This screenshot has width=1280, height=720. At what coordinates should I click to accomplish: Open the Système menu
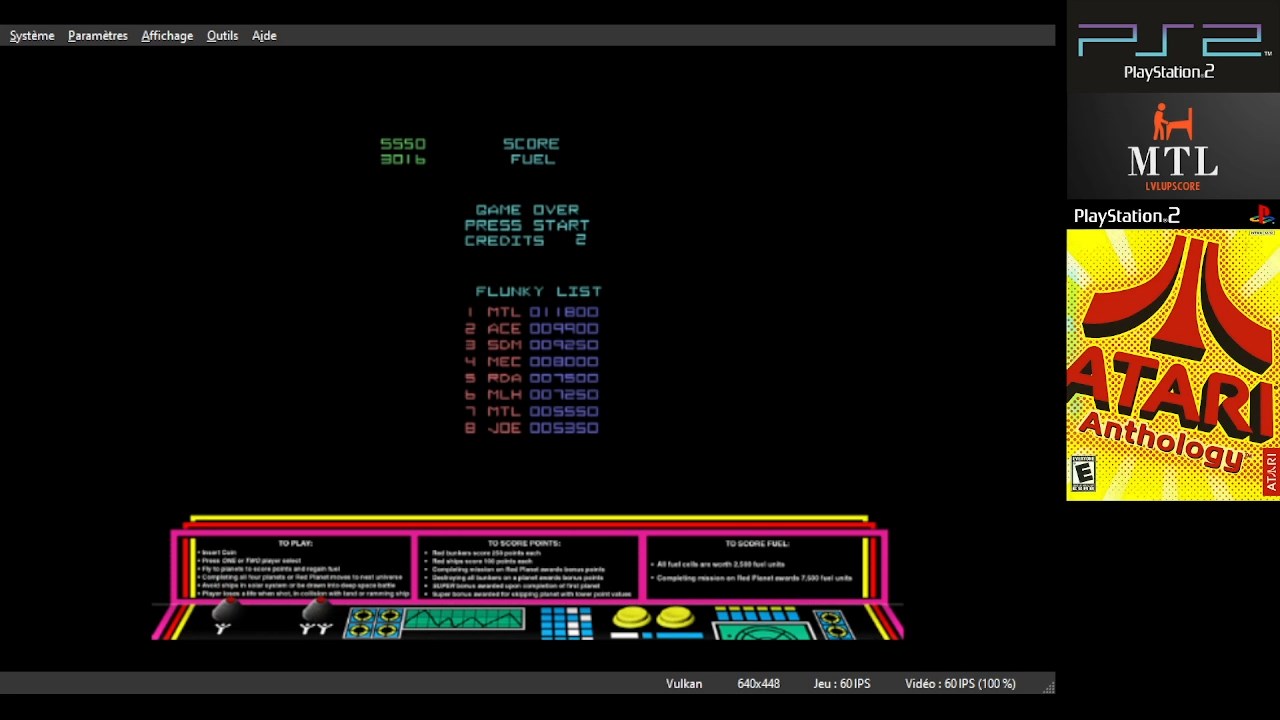pos(32,36)
